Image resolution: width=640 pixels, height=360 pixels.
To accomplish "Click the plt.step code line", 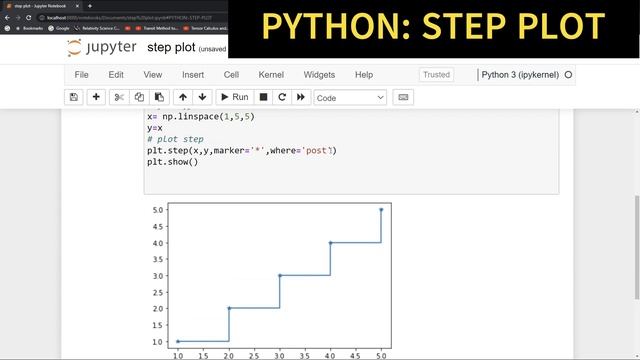I will pyautogui.click(x=242, y=151).
